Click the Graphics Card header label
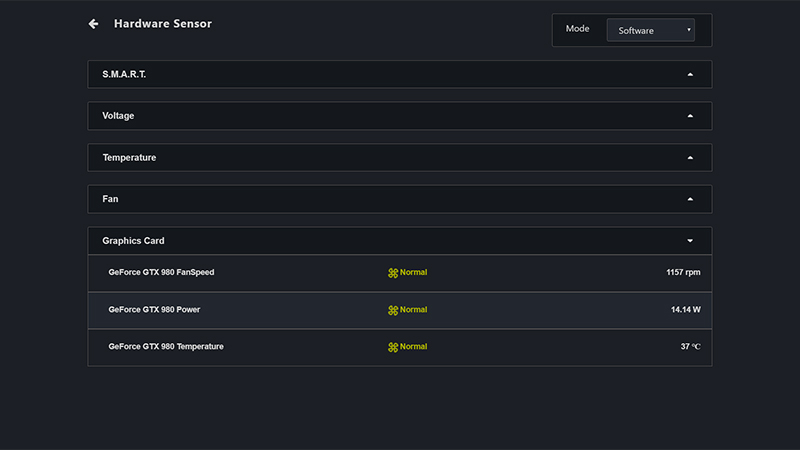800x450 pixels. [x=133, y=241]
